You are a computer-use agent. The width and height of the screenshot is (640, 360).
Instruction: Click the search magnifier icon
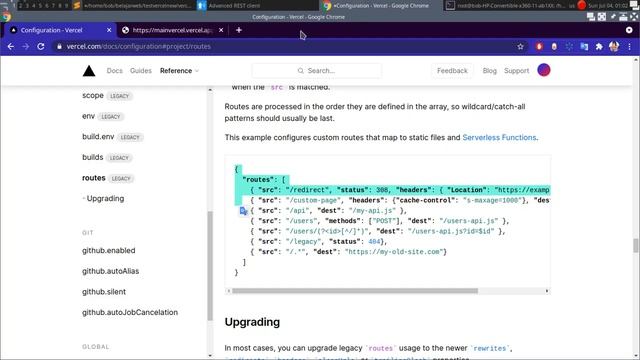[300, 71]
